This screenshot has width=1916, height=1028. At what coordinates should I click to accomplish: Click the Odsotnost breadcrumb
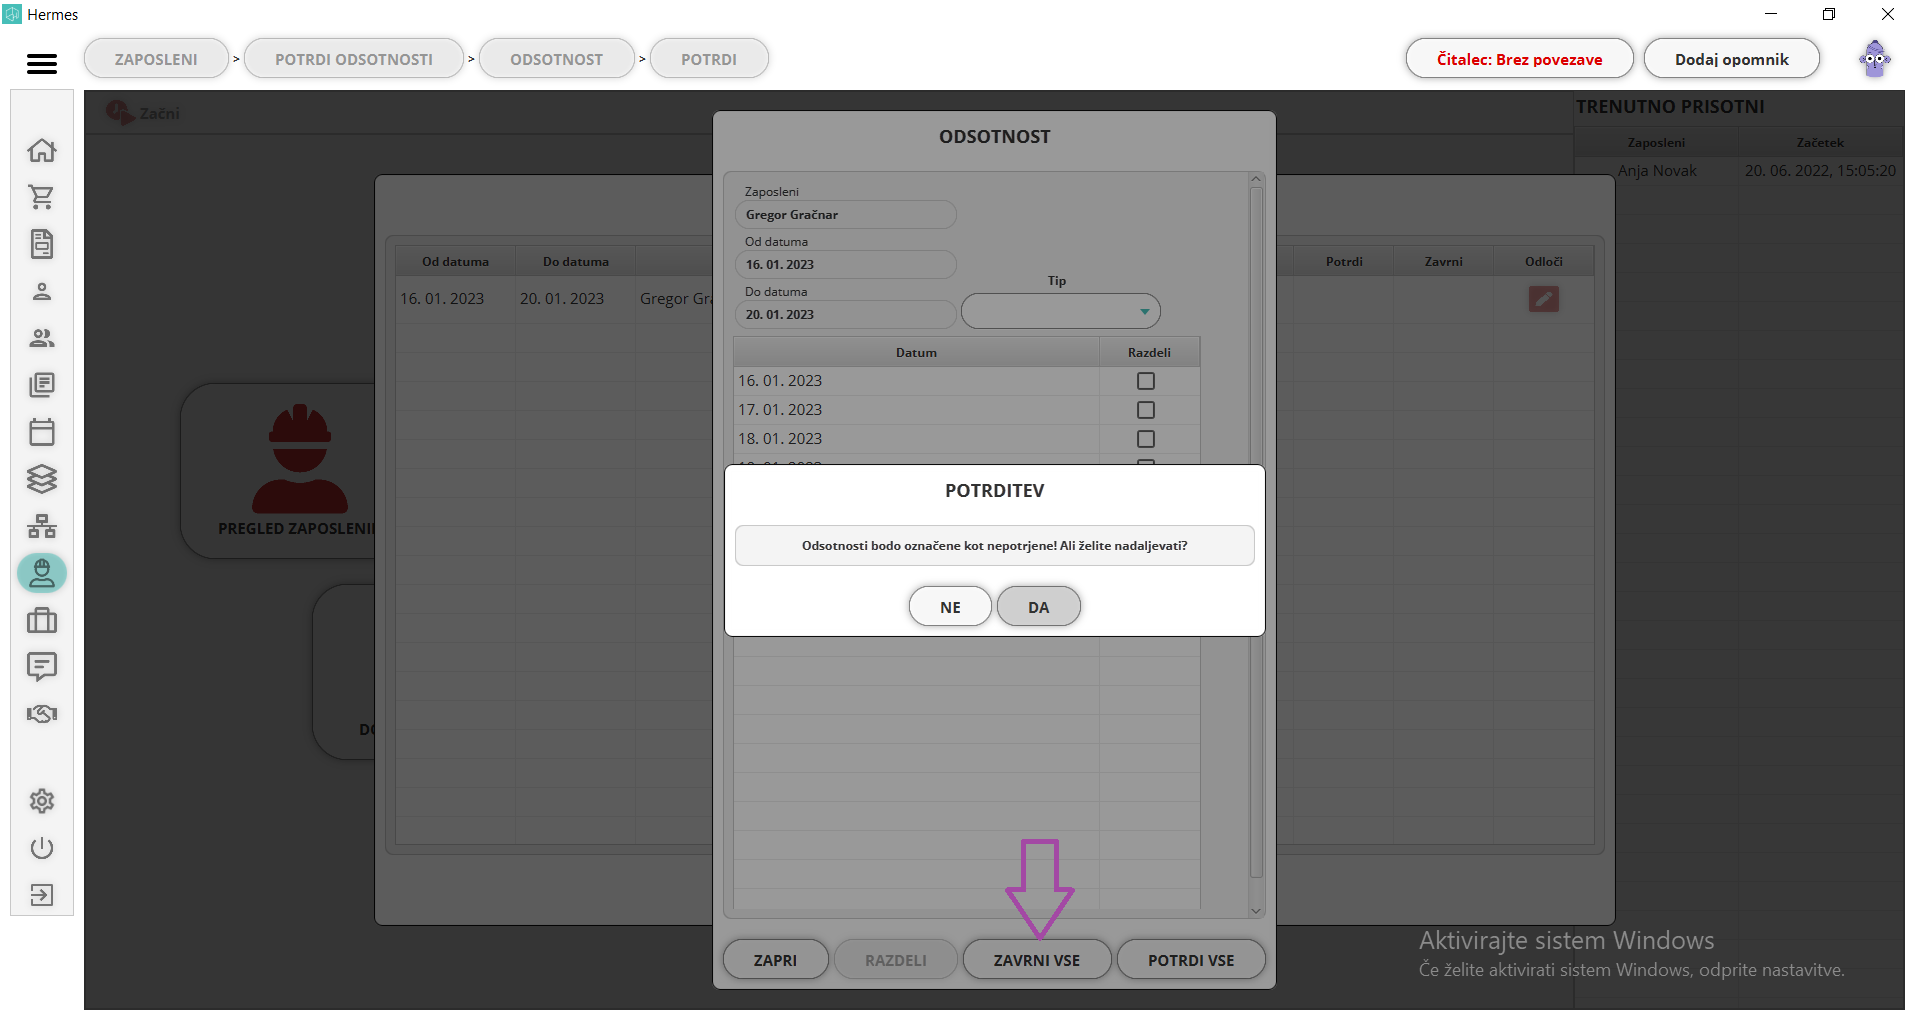(x=556, y=59)
